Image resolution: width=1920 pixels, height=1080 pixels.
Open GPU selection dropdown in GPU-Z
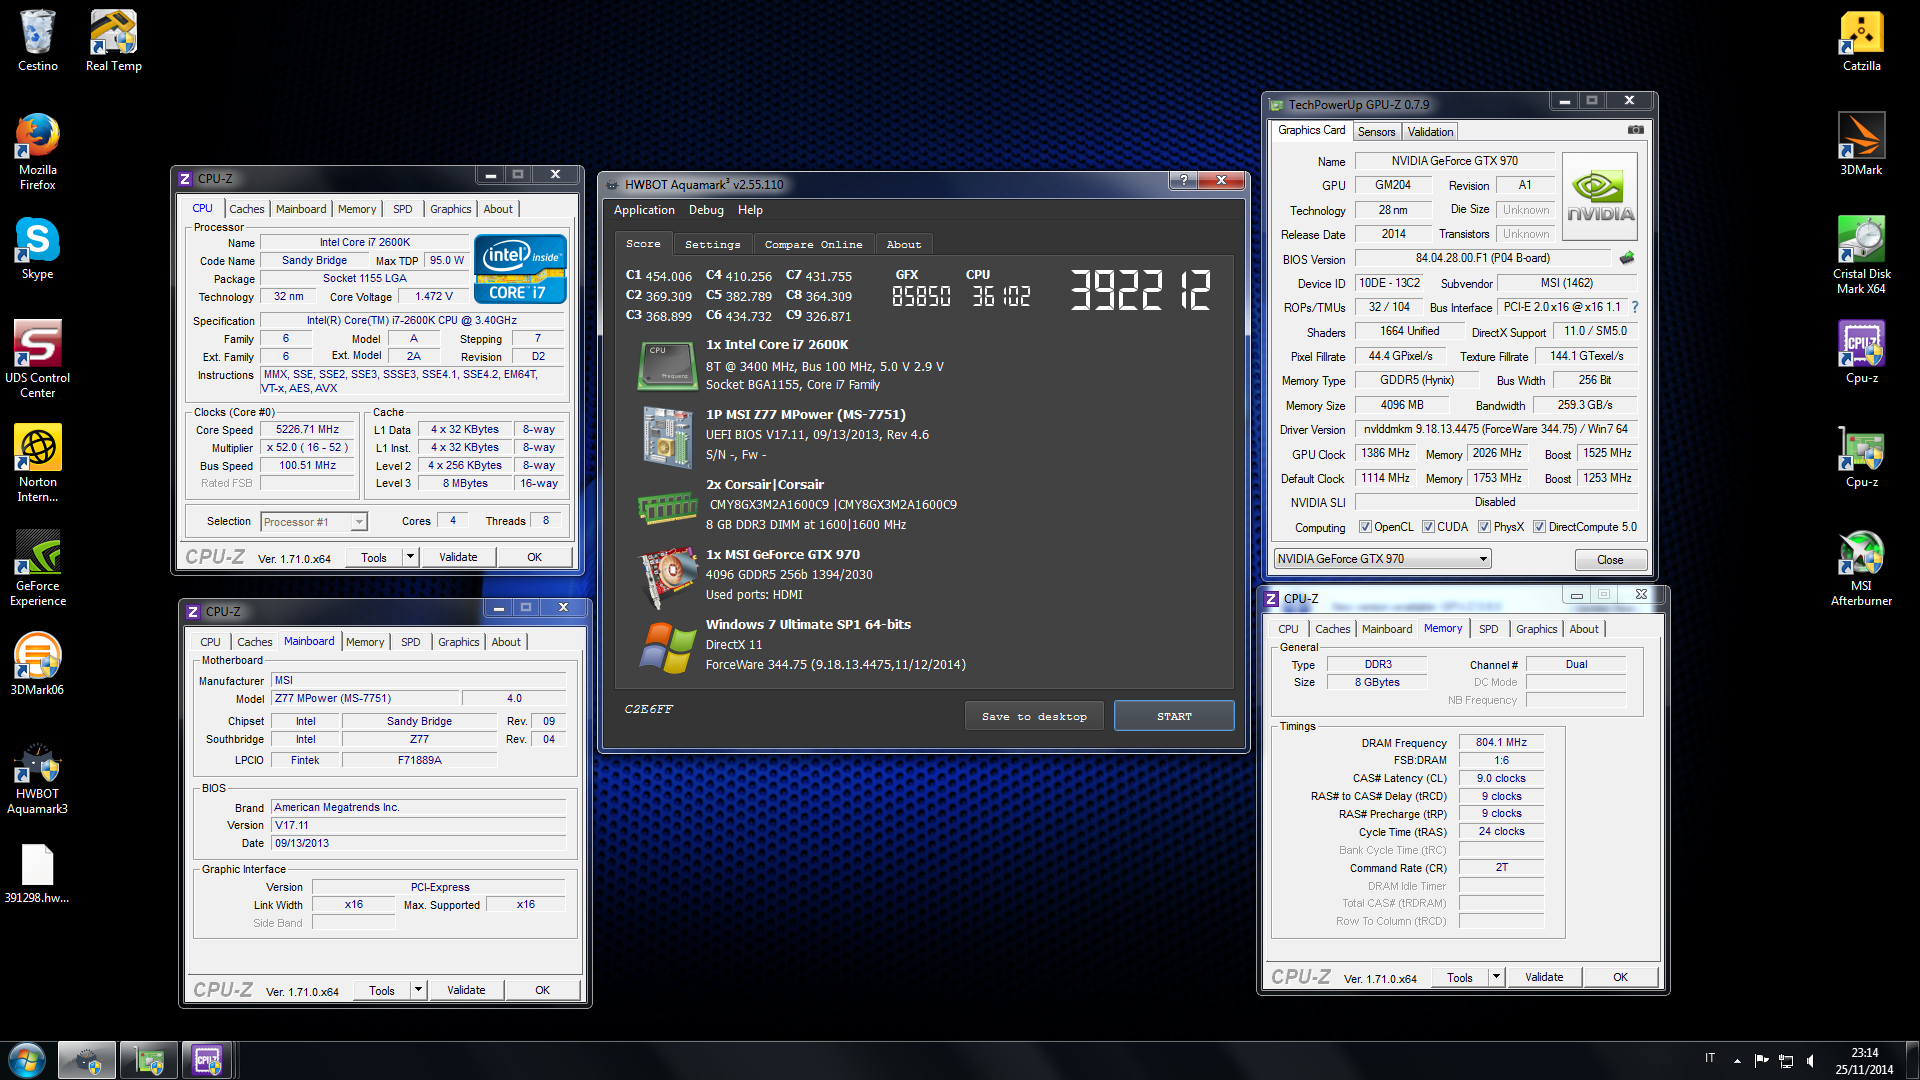[1382, 559]
